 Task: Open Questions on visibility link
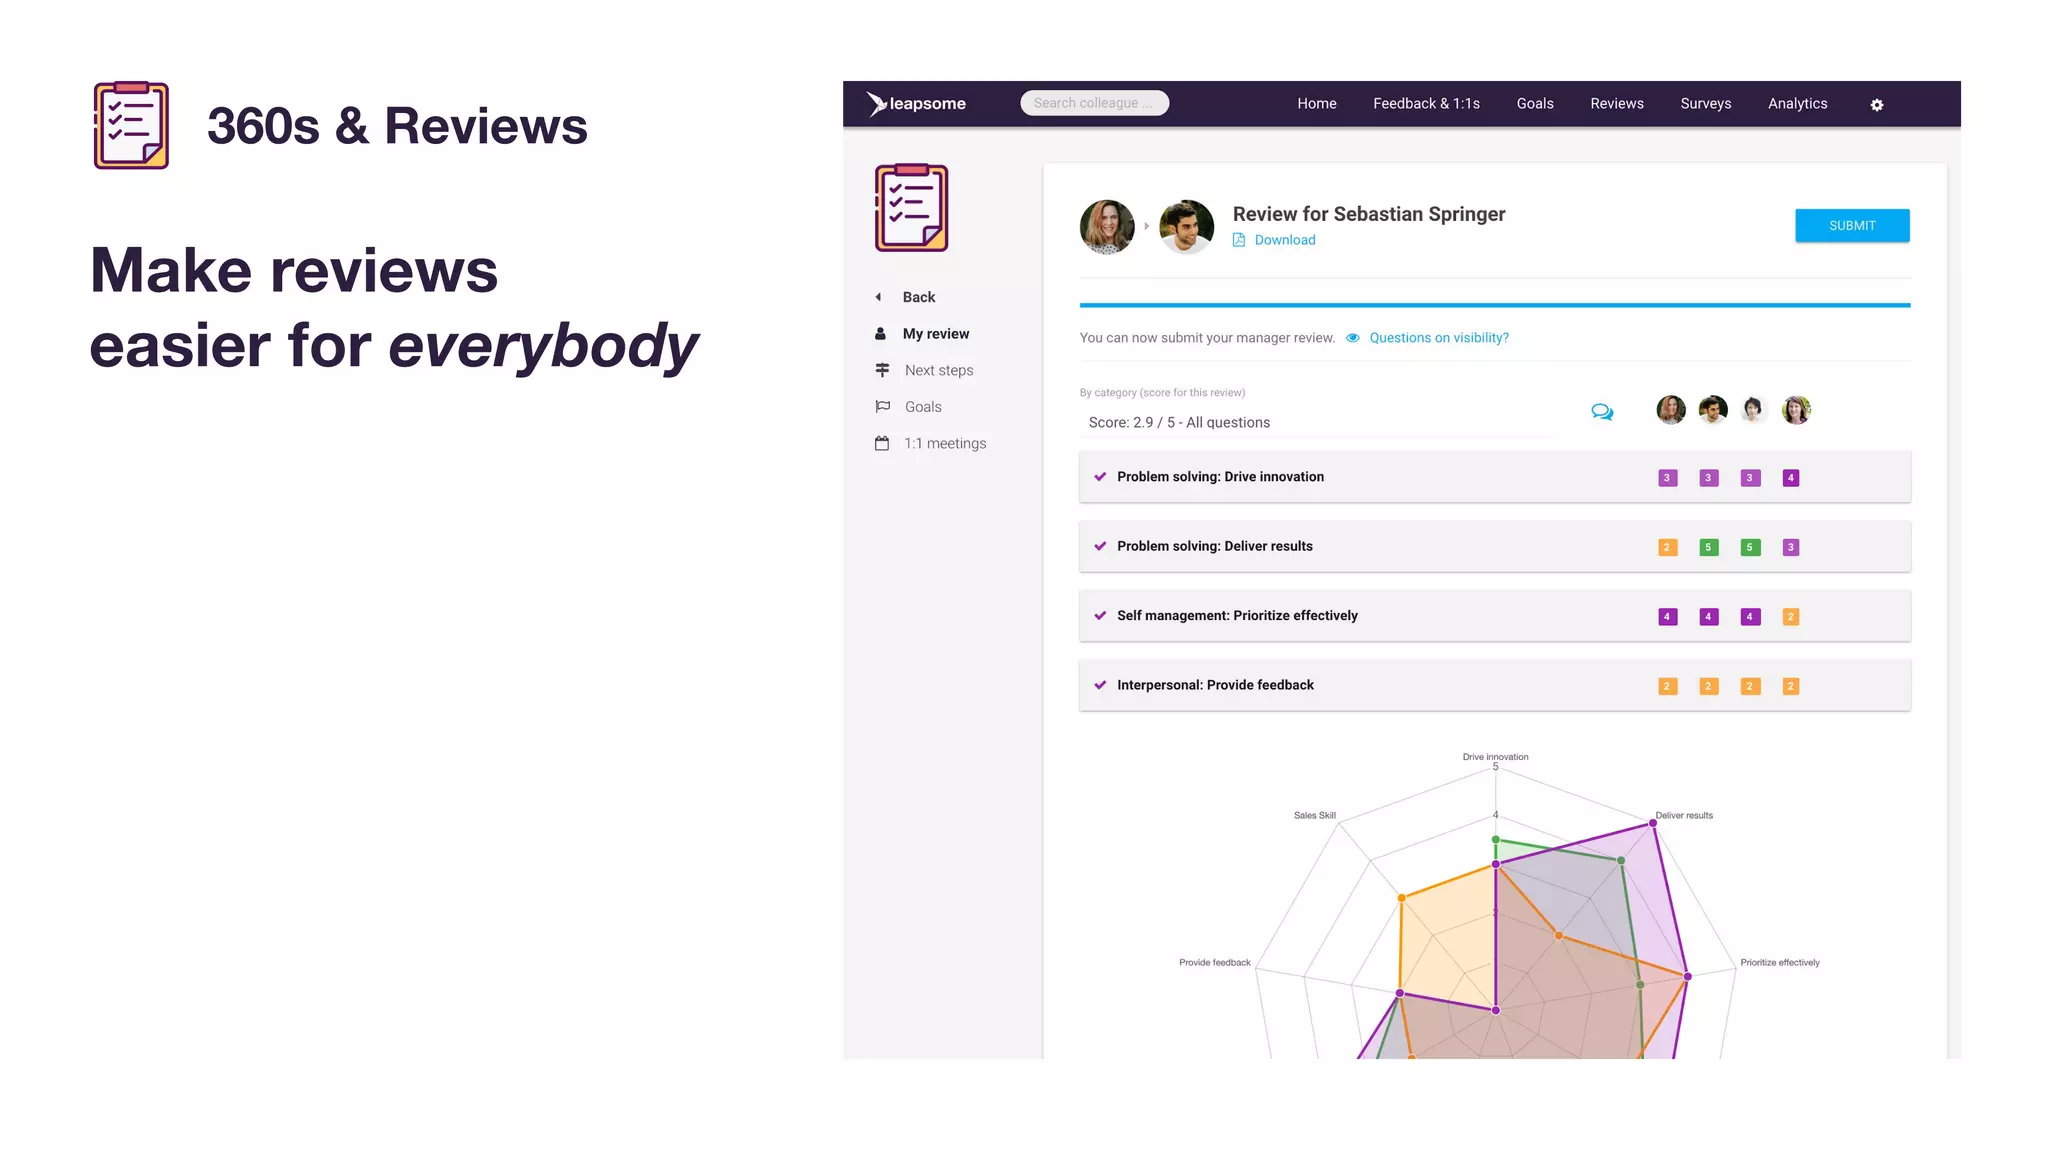(1438, 338)
